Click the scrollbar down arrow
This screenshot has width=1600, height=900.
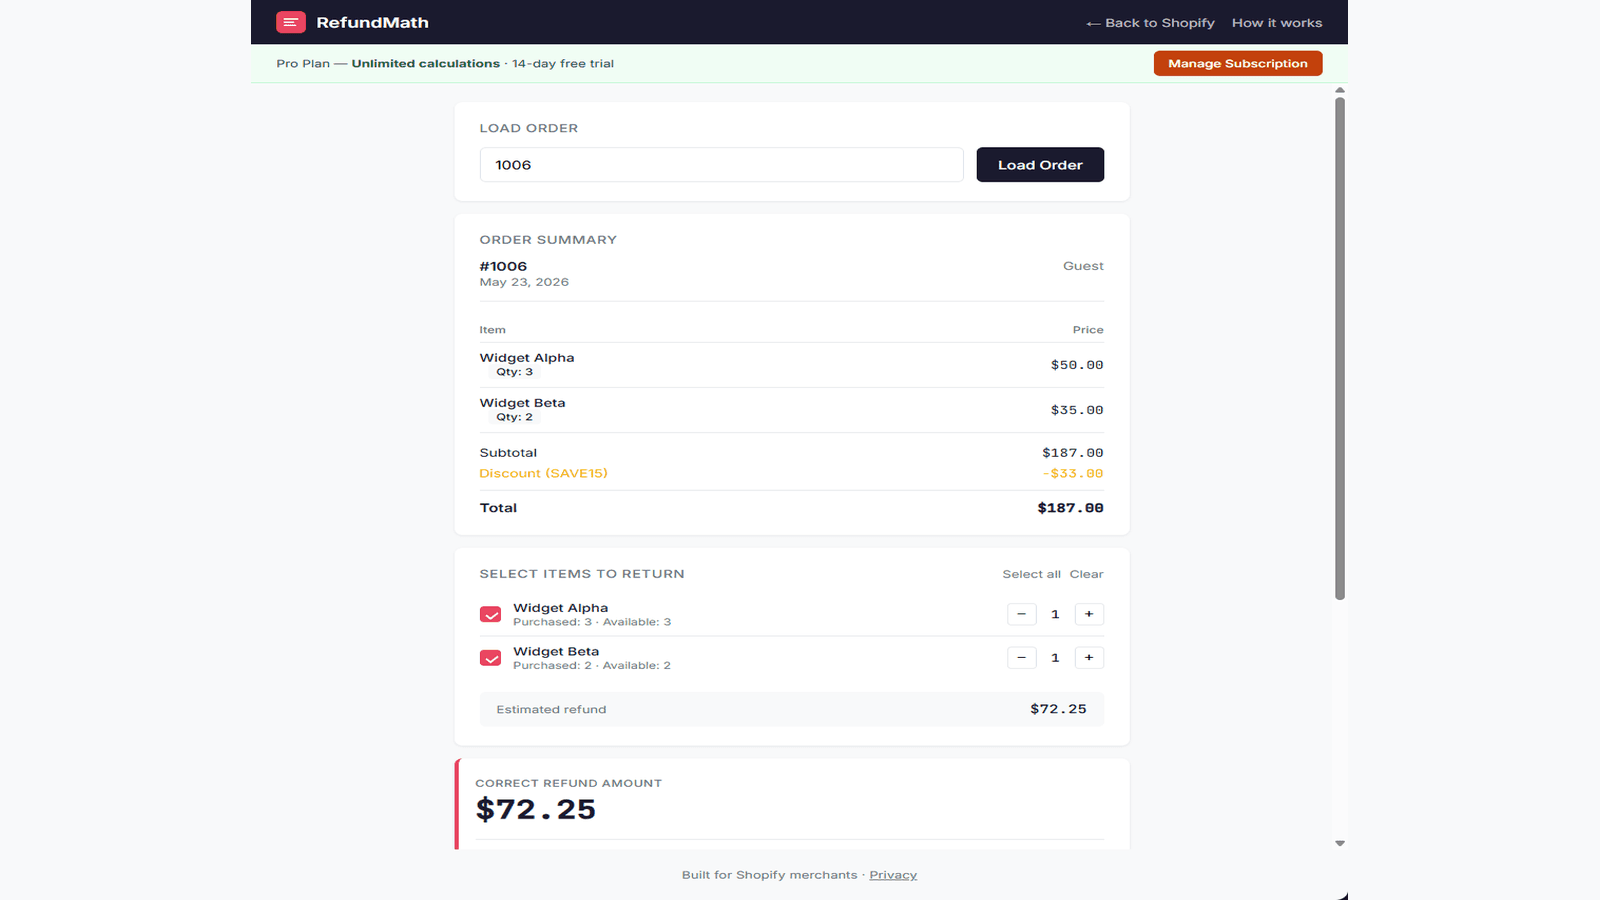(x=1340, y=843)
